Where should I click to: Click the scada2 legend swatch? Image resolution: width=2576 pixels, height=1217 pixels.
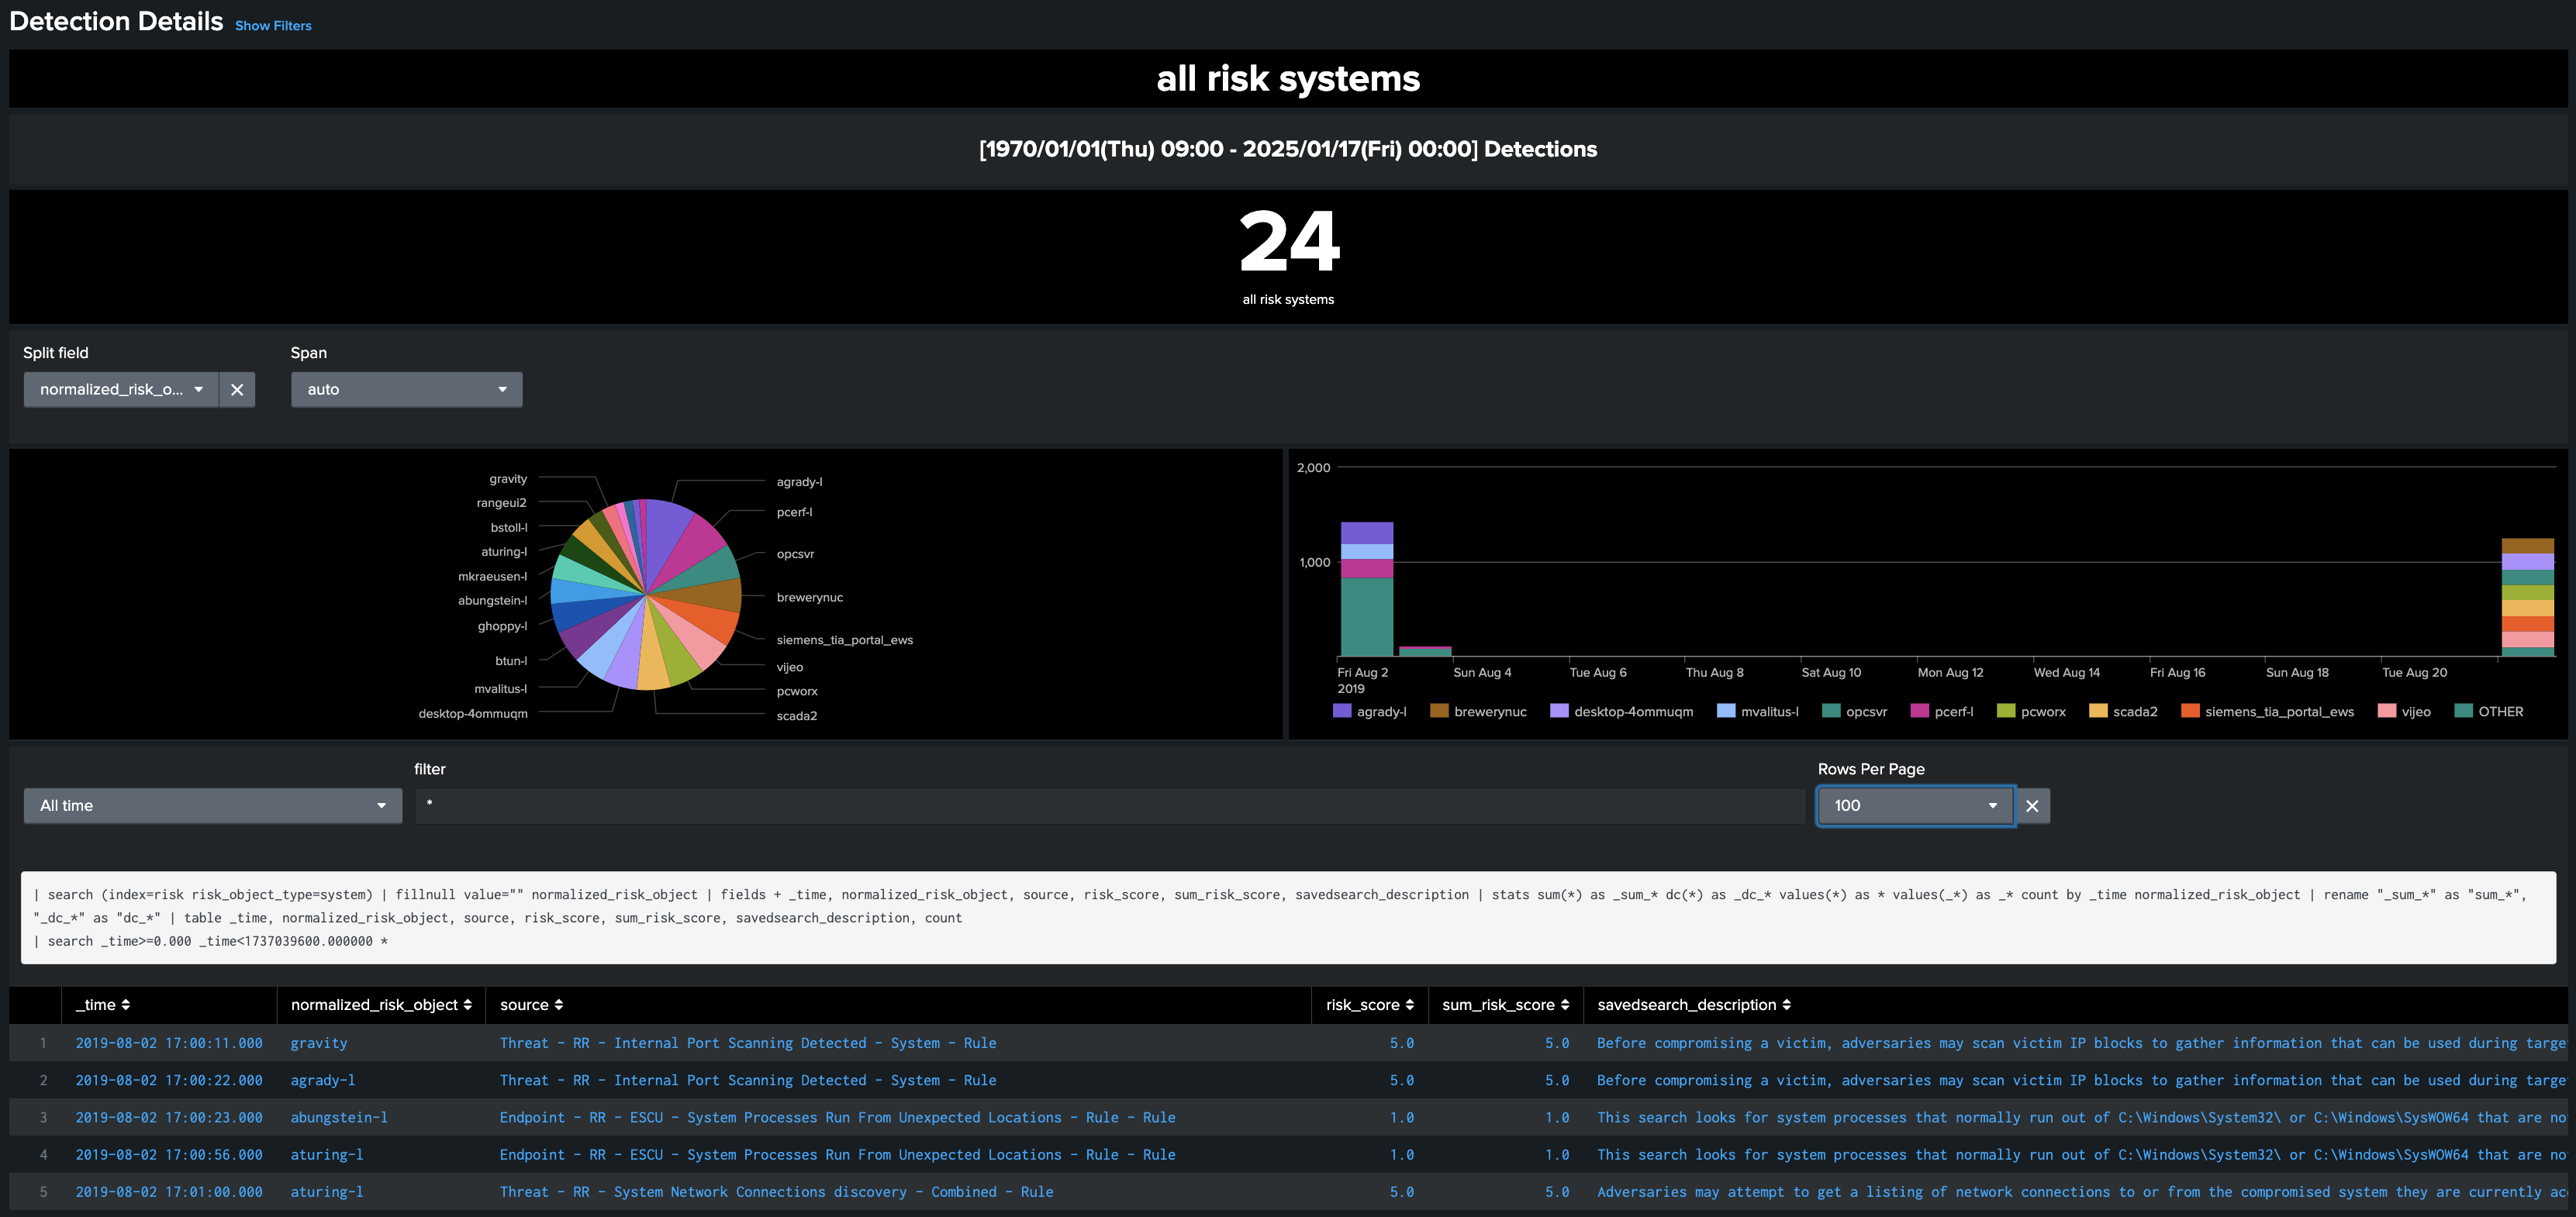pyautogui.click(x=2098, y=711)
